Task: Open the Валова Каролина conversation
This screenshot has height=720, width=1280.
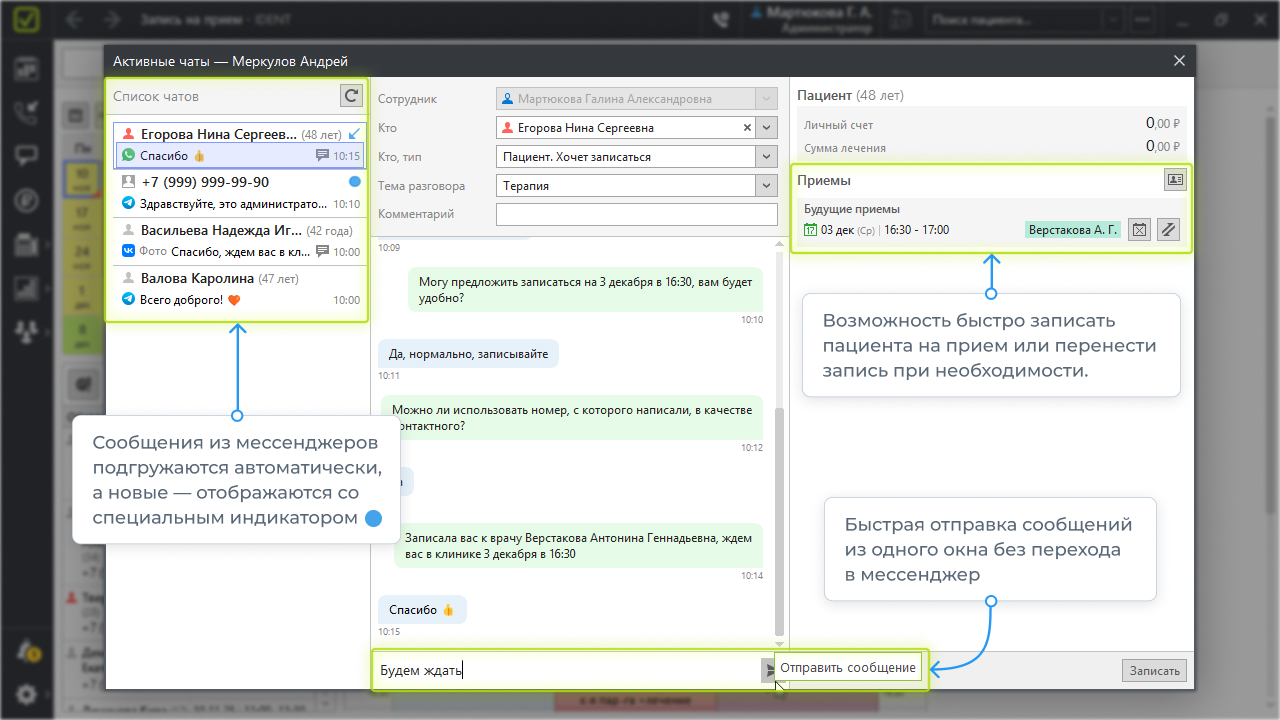Action: point(238,288)
